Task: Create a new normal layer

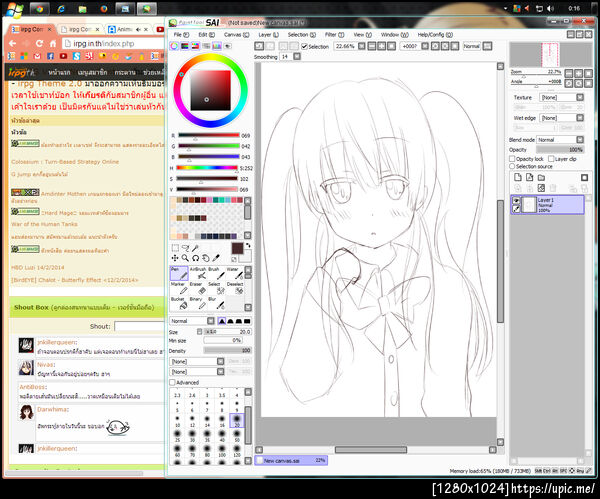Action: (518, 177)
